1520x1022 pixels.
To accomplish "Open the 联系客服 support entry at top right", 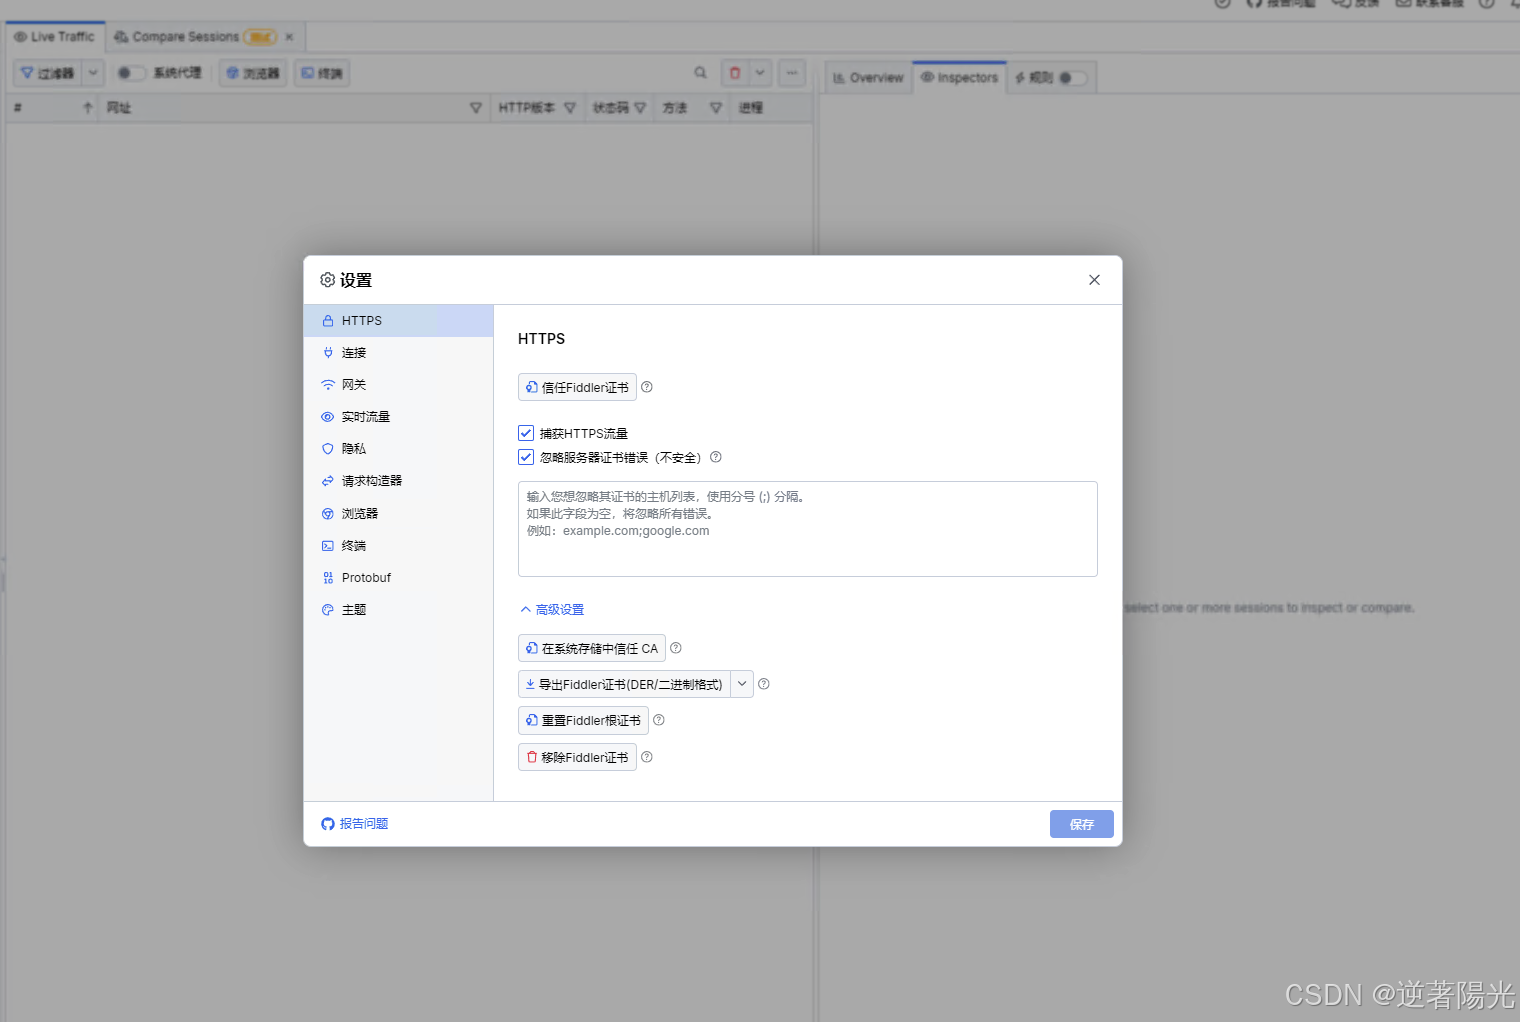I will point(1429,4).
